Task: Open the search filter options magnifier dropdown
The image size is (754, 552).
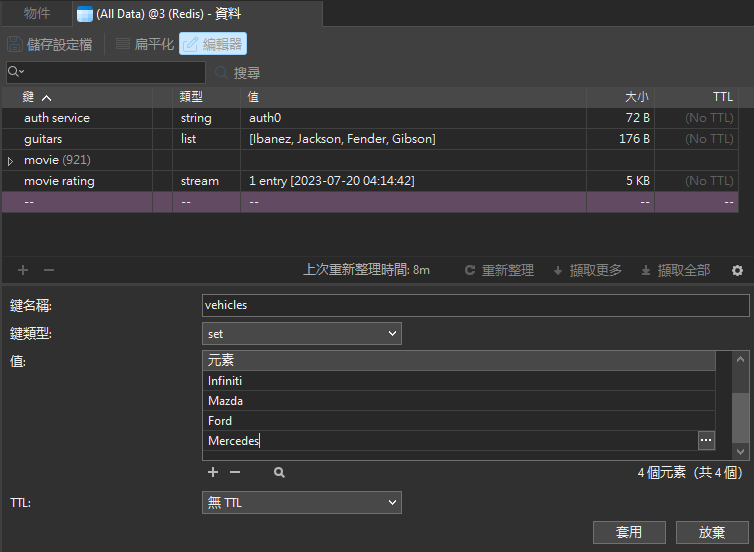Action: coord(16,72)
